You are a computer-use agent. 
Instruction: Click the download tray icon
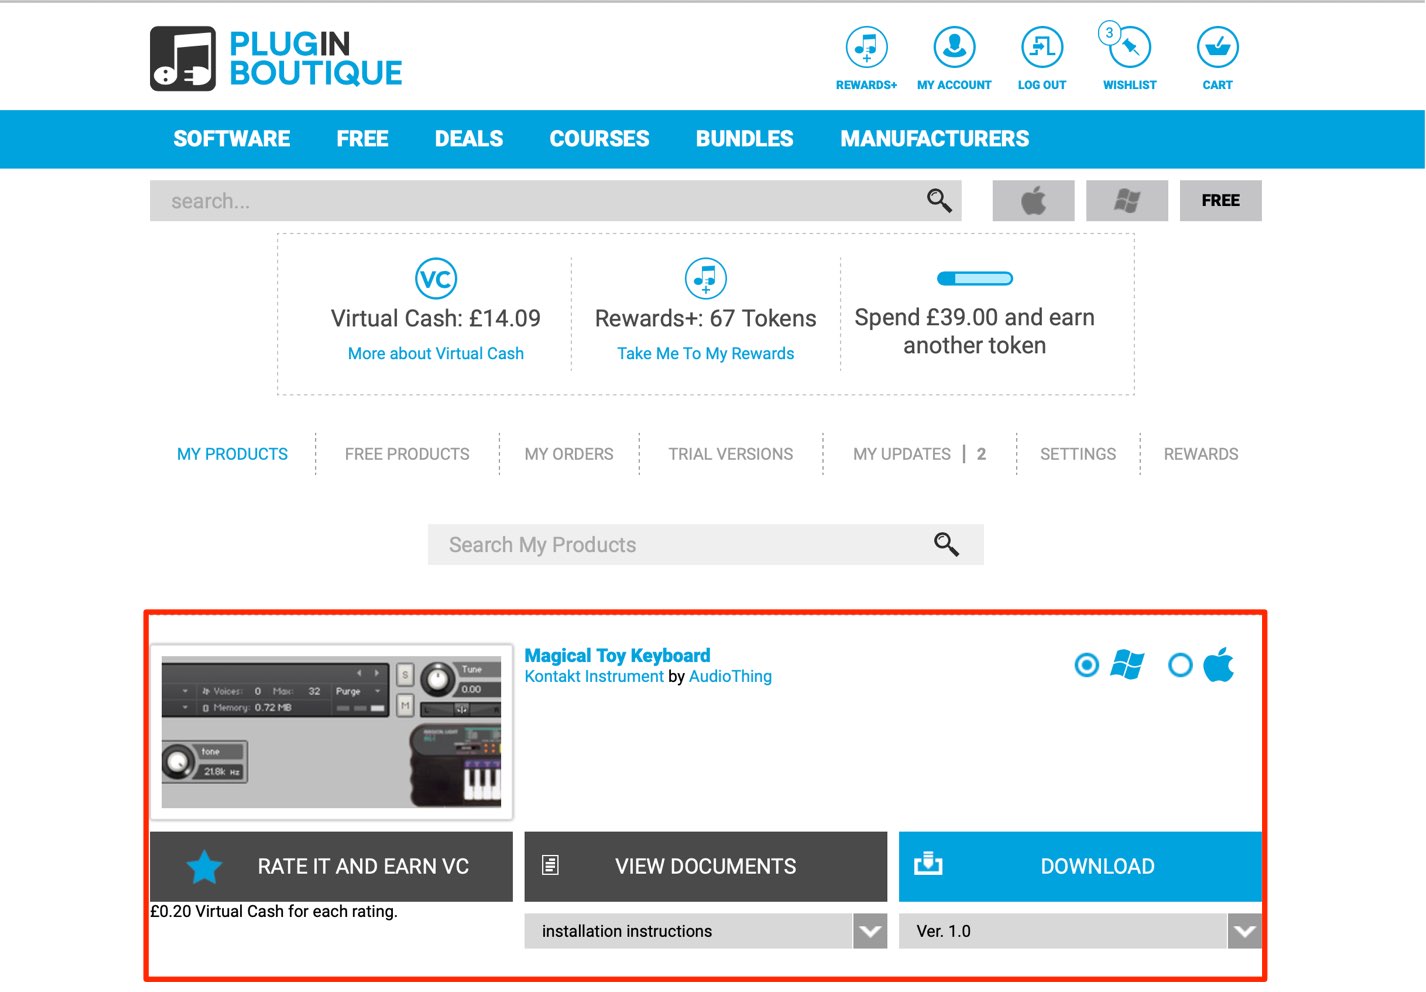(x=928, y=862)
